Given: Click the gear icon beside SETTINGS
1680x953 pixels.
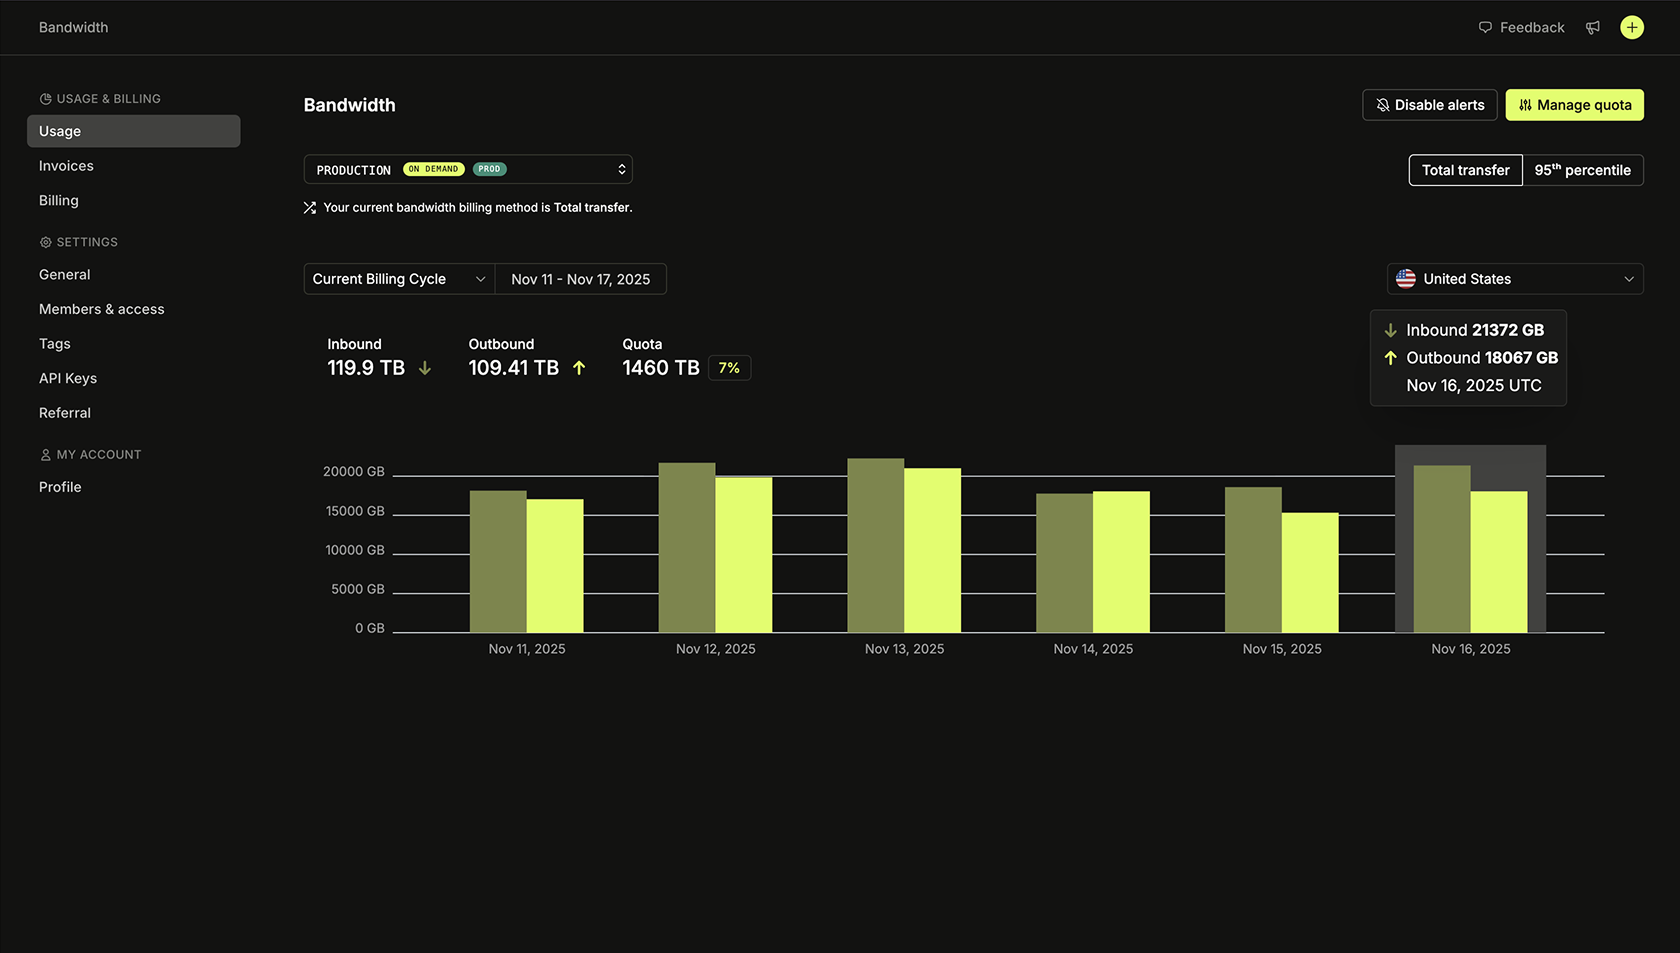Looking at the screenshot, I should click(44, 241).
